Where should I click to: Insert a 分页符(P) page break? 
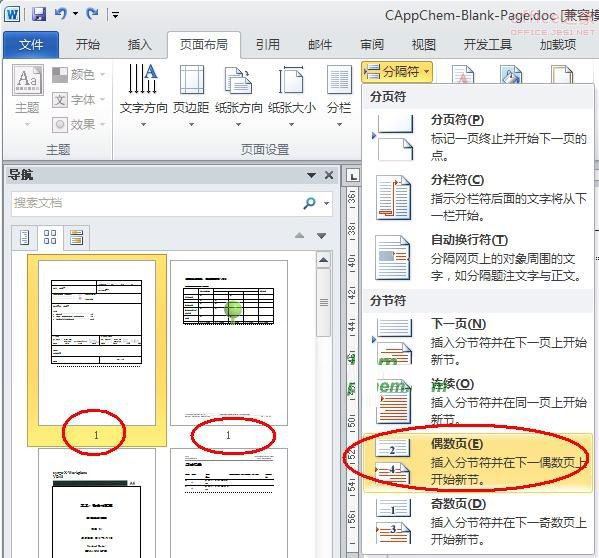click(478, 137)
